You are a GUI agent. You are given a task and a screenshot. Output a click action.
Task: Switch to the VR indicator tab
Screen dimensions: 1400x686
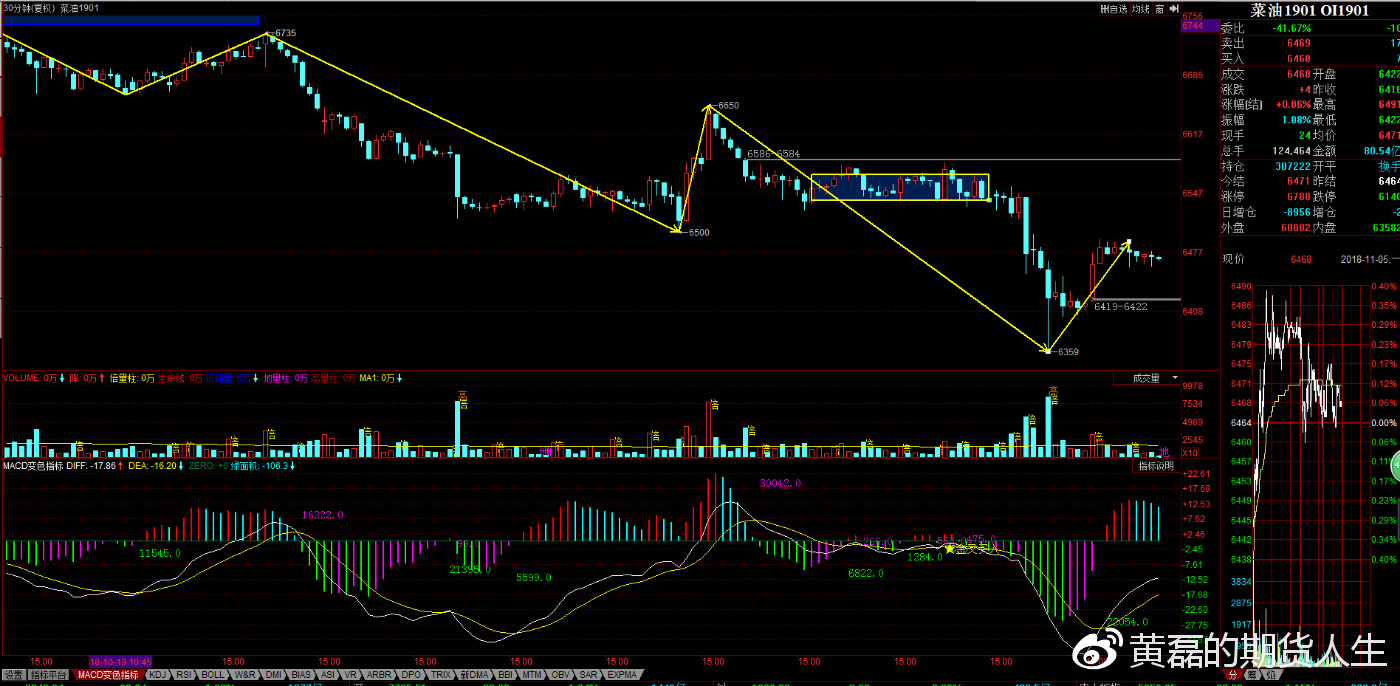(x=352, y=675)
